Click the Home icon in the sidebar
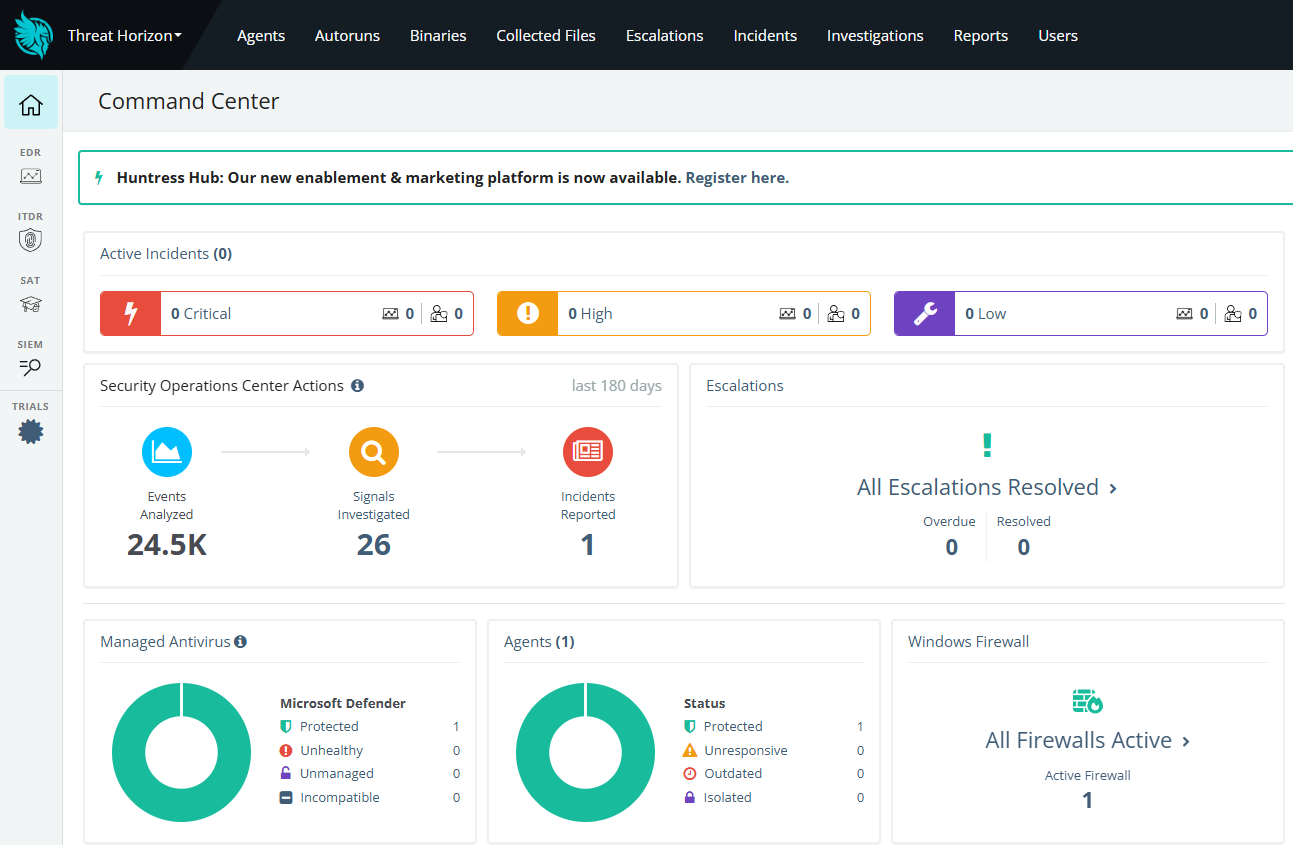The image size is (1293, 845). pyautogui.click(x=31, y=103)
